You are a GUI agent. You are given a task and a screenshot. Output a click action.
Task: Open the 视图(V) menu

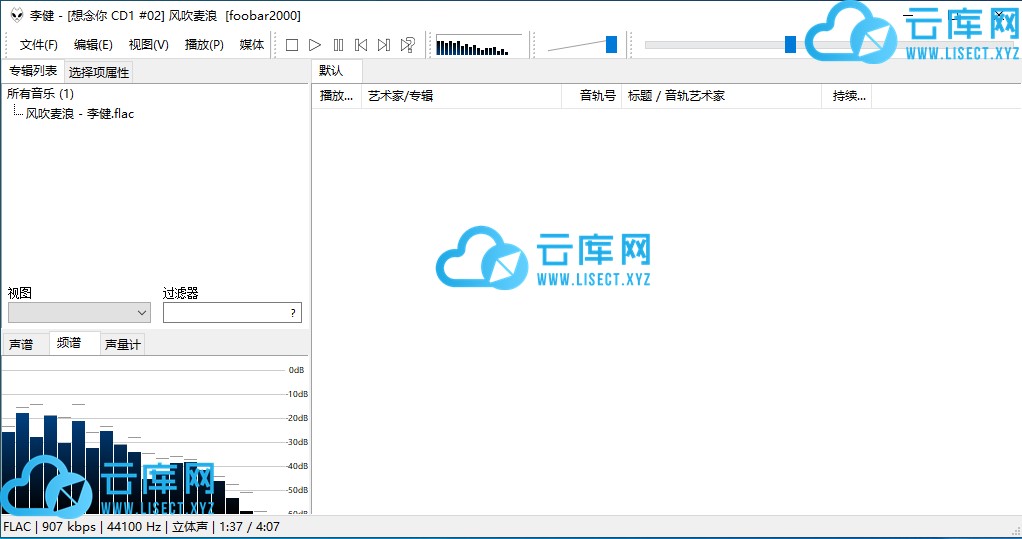[x=149, y=44]
